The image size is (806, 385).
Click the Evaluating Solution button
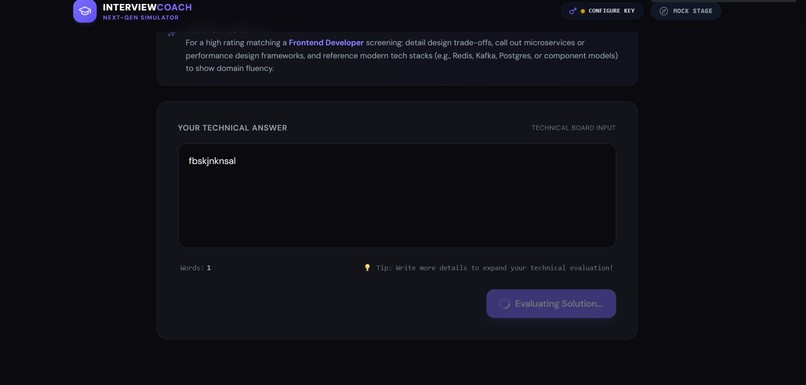pyautogui.click(x=551, y=304)
